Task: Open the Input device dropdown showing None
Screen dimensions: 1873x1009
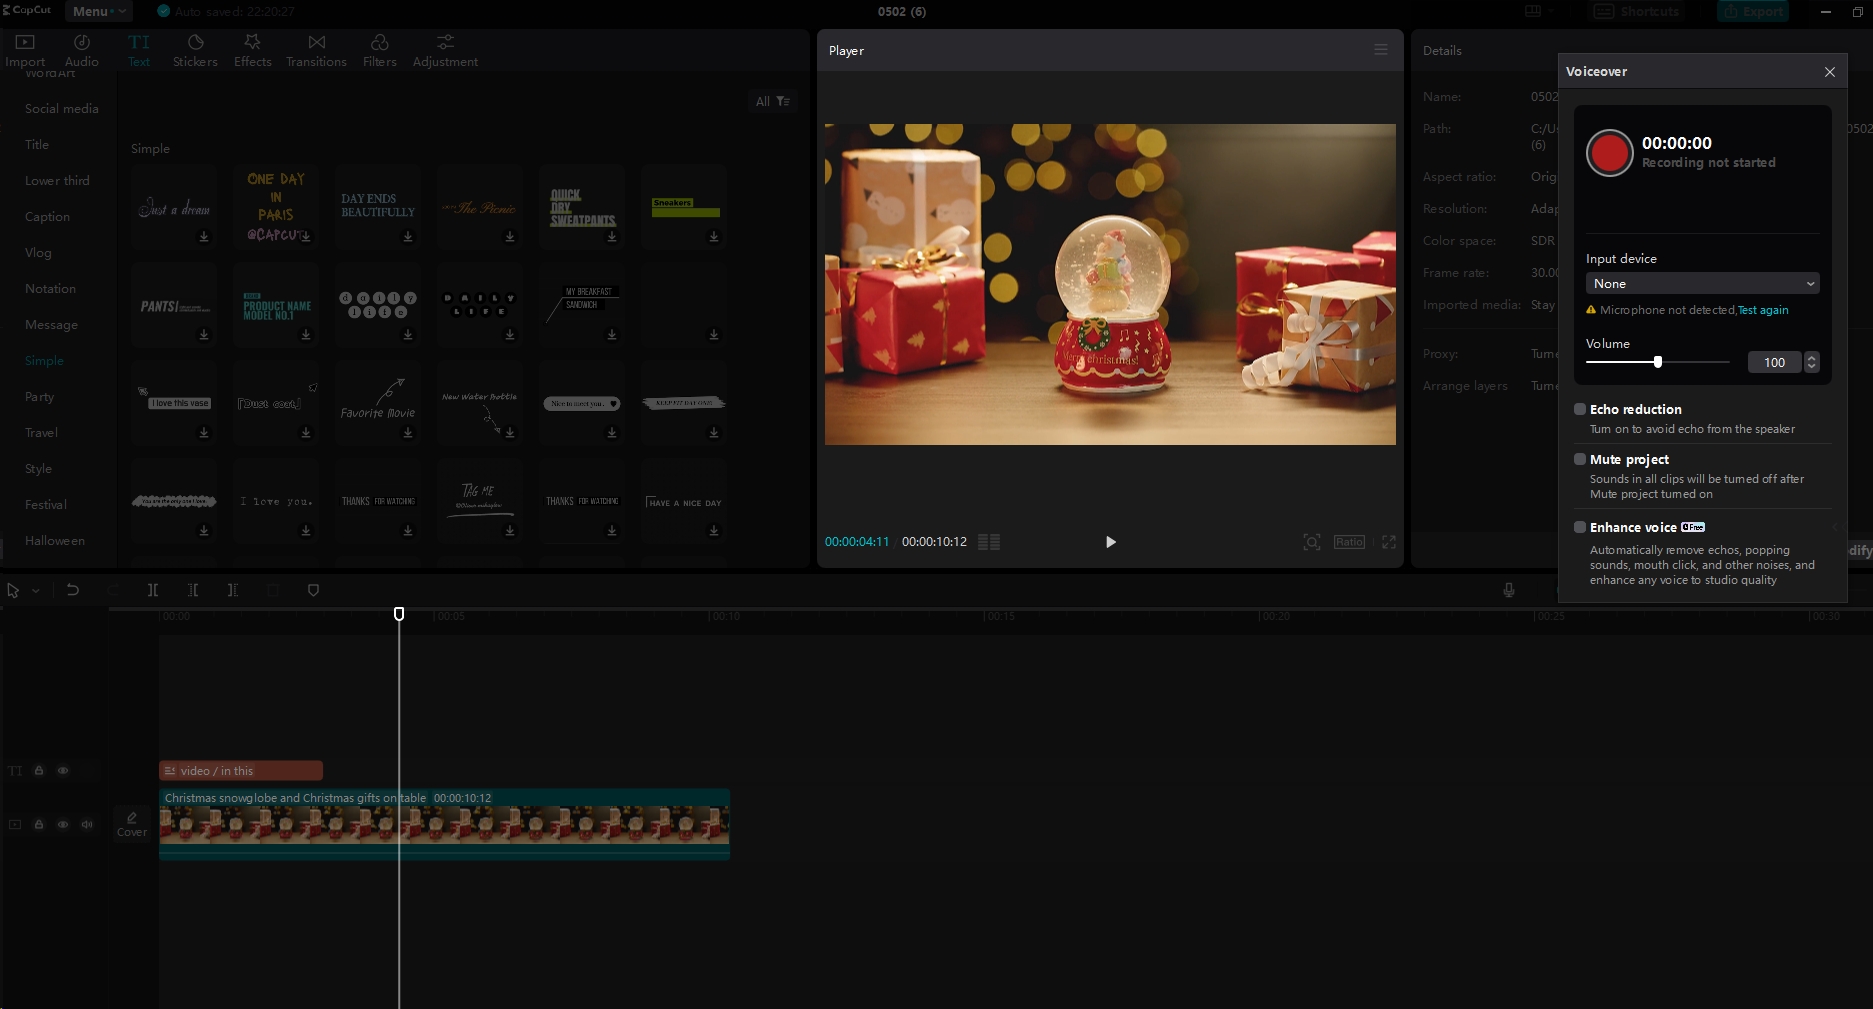Action: (1702, 284)
